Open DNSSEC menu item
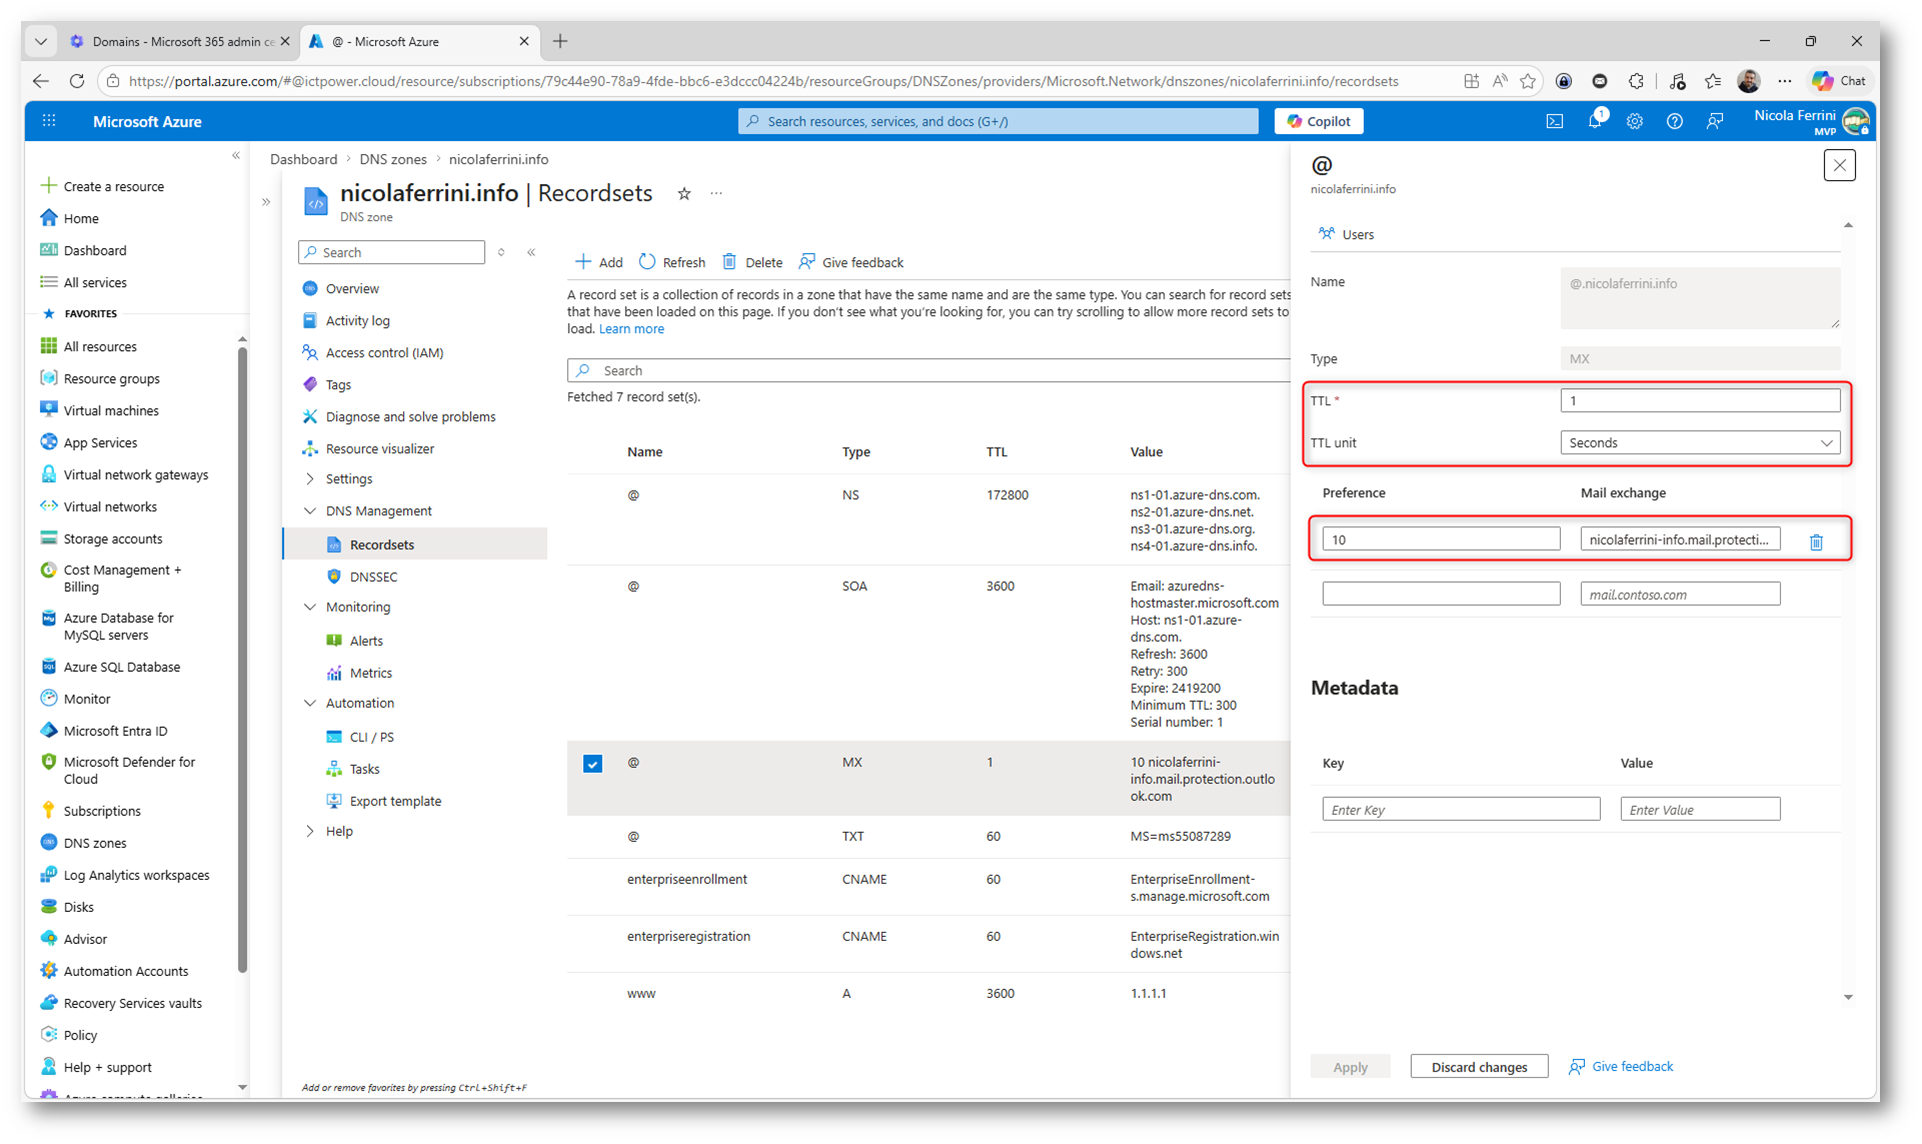1922x1144 pixels. 373,577
